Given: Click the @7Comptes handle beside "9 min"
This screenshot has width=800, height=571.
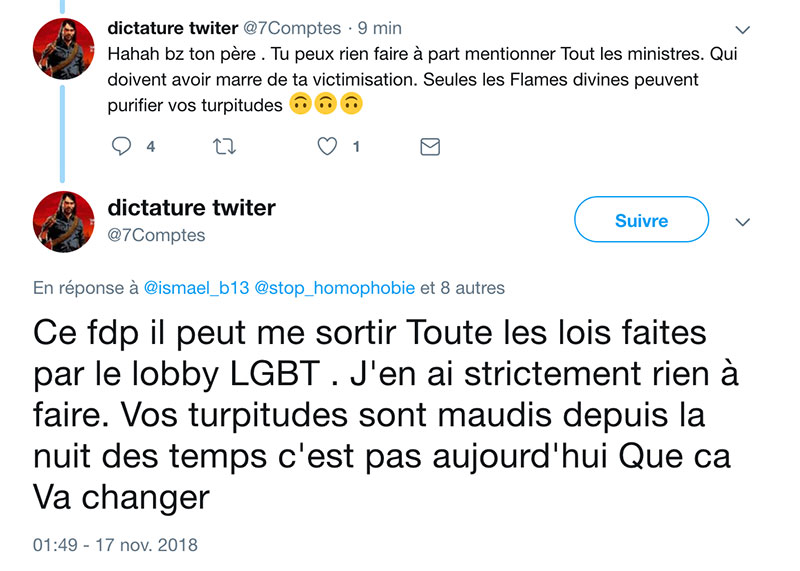Looking at the screenshot, I should (x=291, y=29).
